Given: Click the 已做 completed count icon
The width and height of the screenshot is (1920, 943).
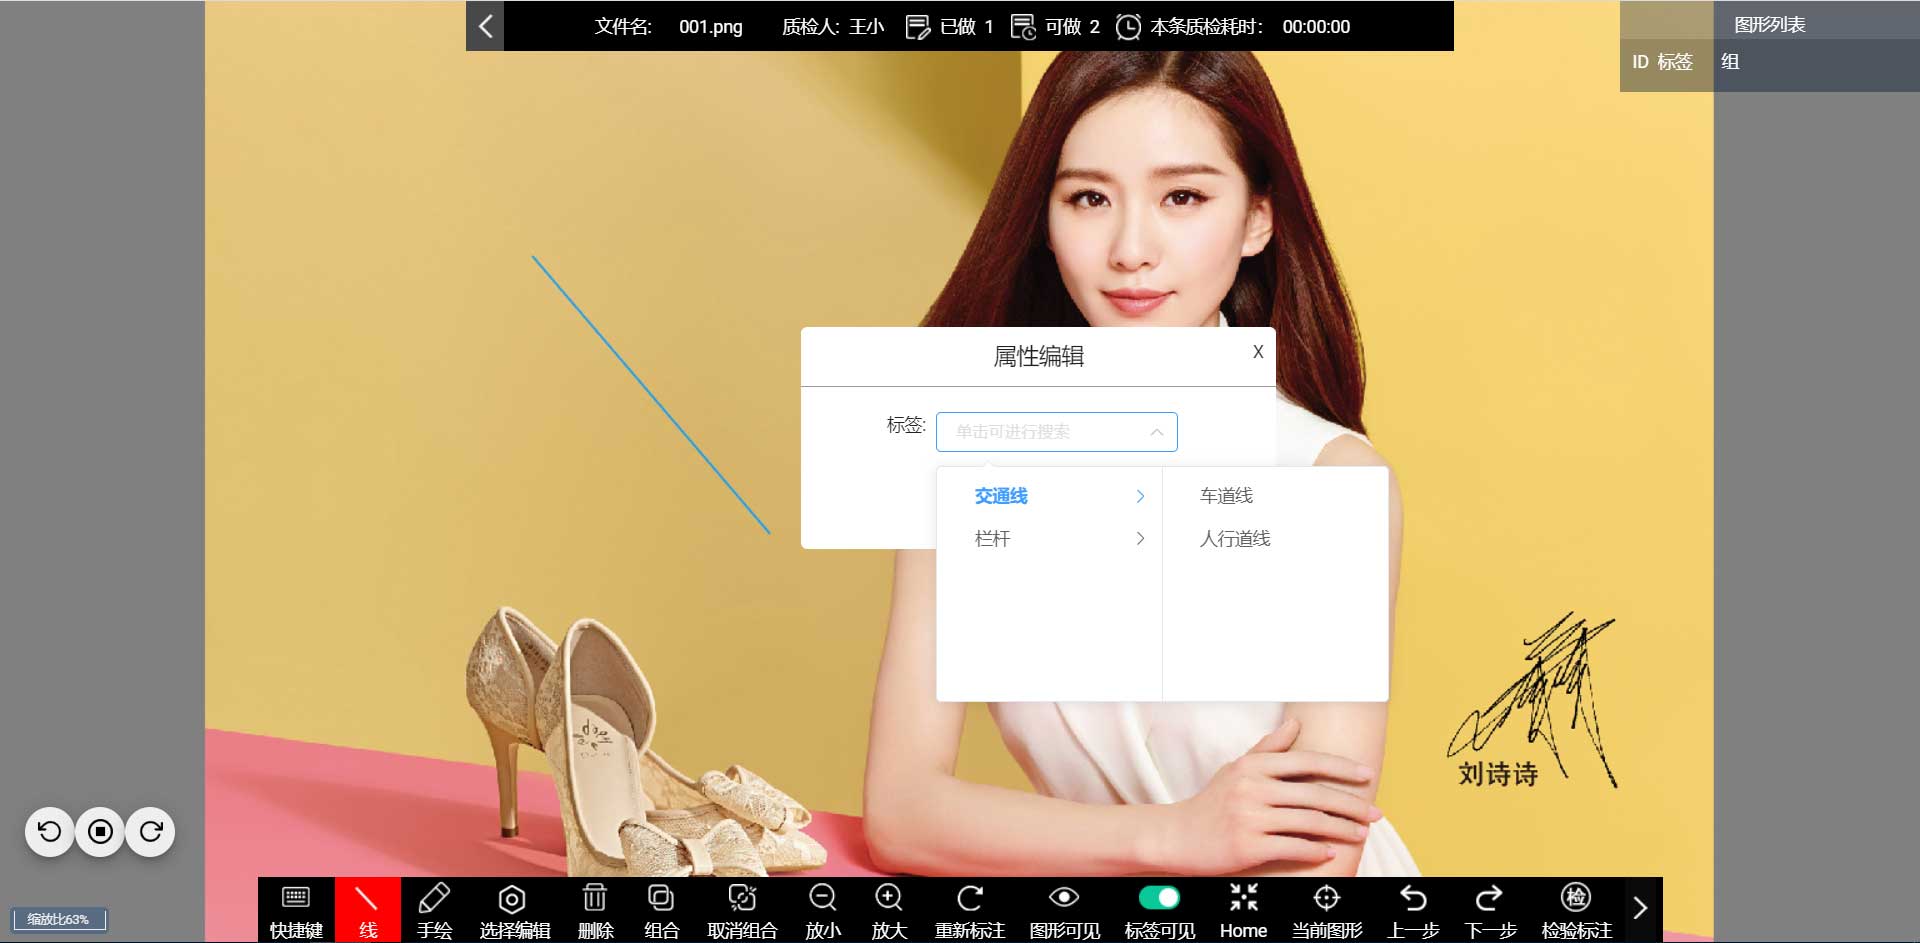Looking at the screenshot, I should [x=916, y=27].
